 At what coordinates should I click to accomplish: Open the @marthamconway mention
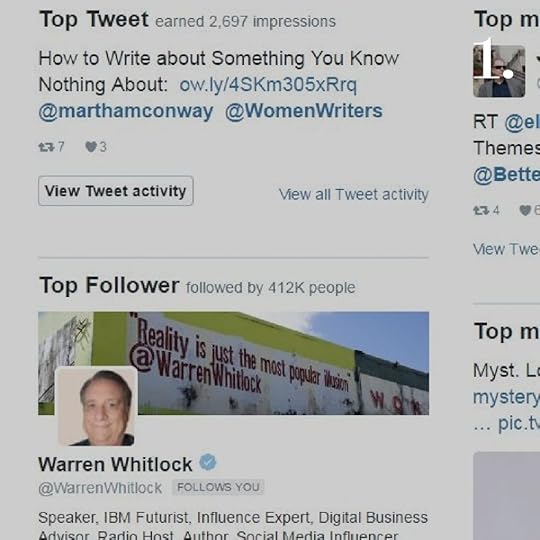tap(126, 111)
